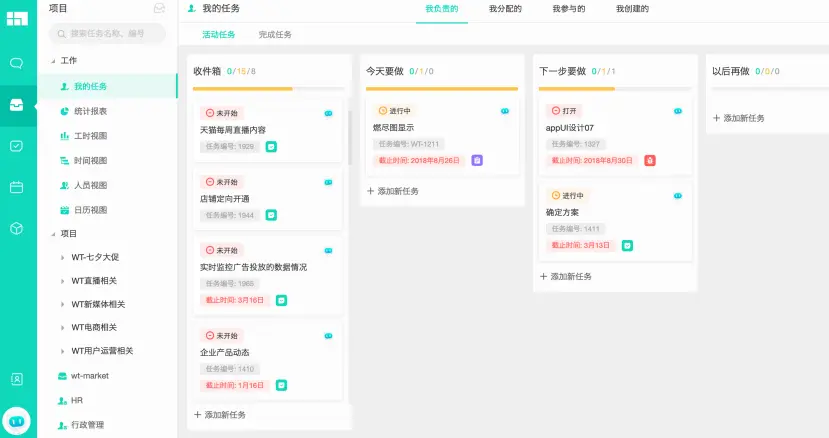
Task: Expand the WT新媒体相关 project
Action: pos(62,304)
